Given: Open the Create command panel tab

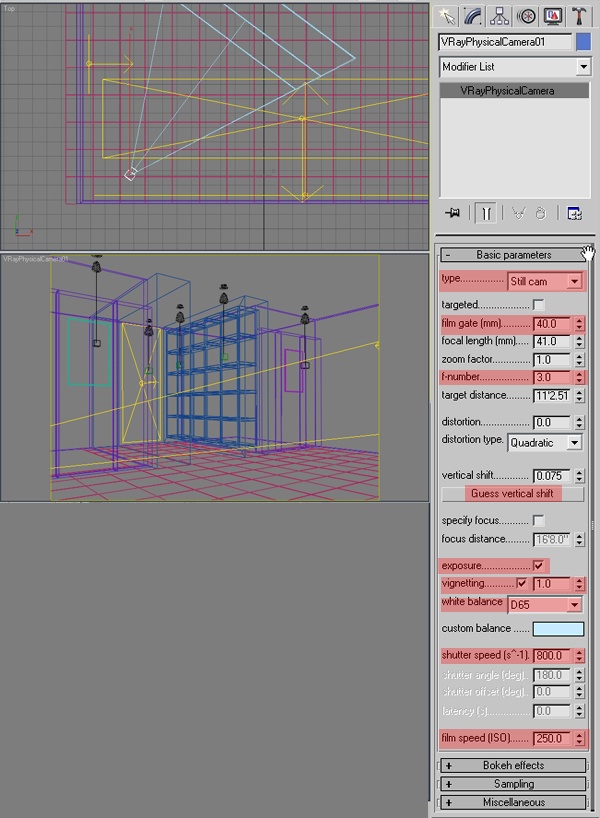Looking at the screenshot, I should pos(447,15).
